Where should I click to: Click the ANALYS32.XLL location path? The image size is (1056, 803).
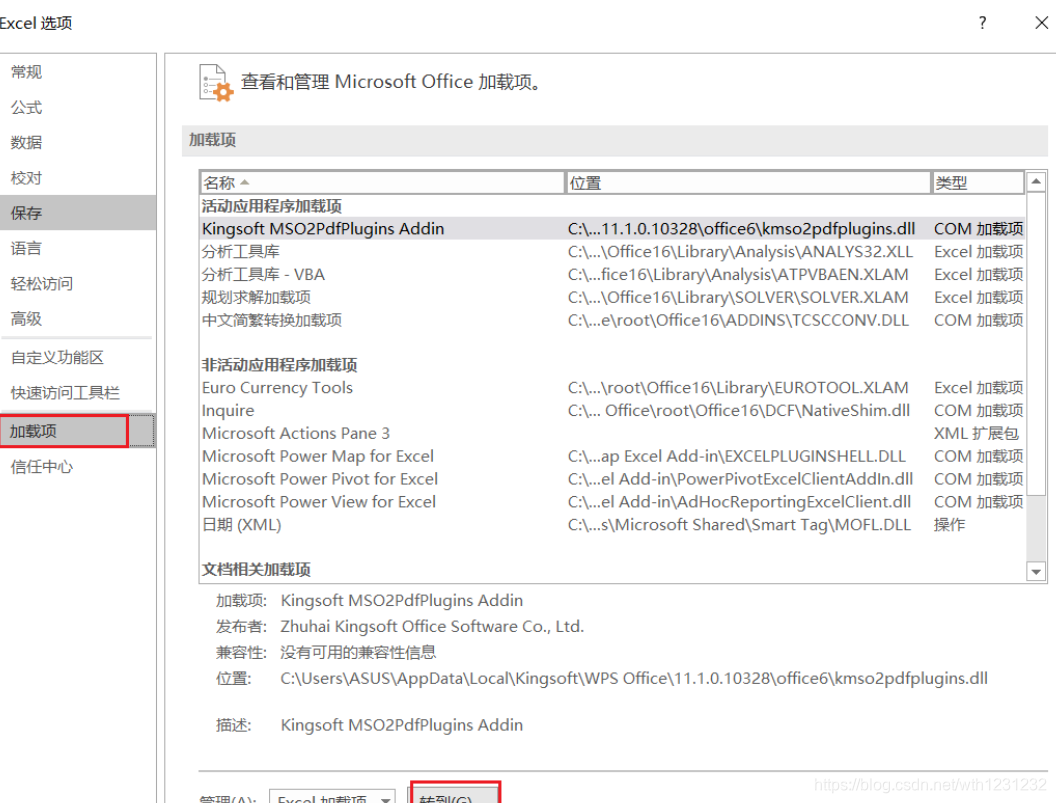pos(740,252)
